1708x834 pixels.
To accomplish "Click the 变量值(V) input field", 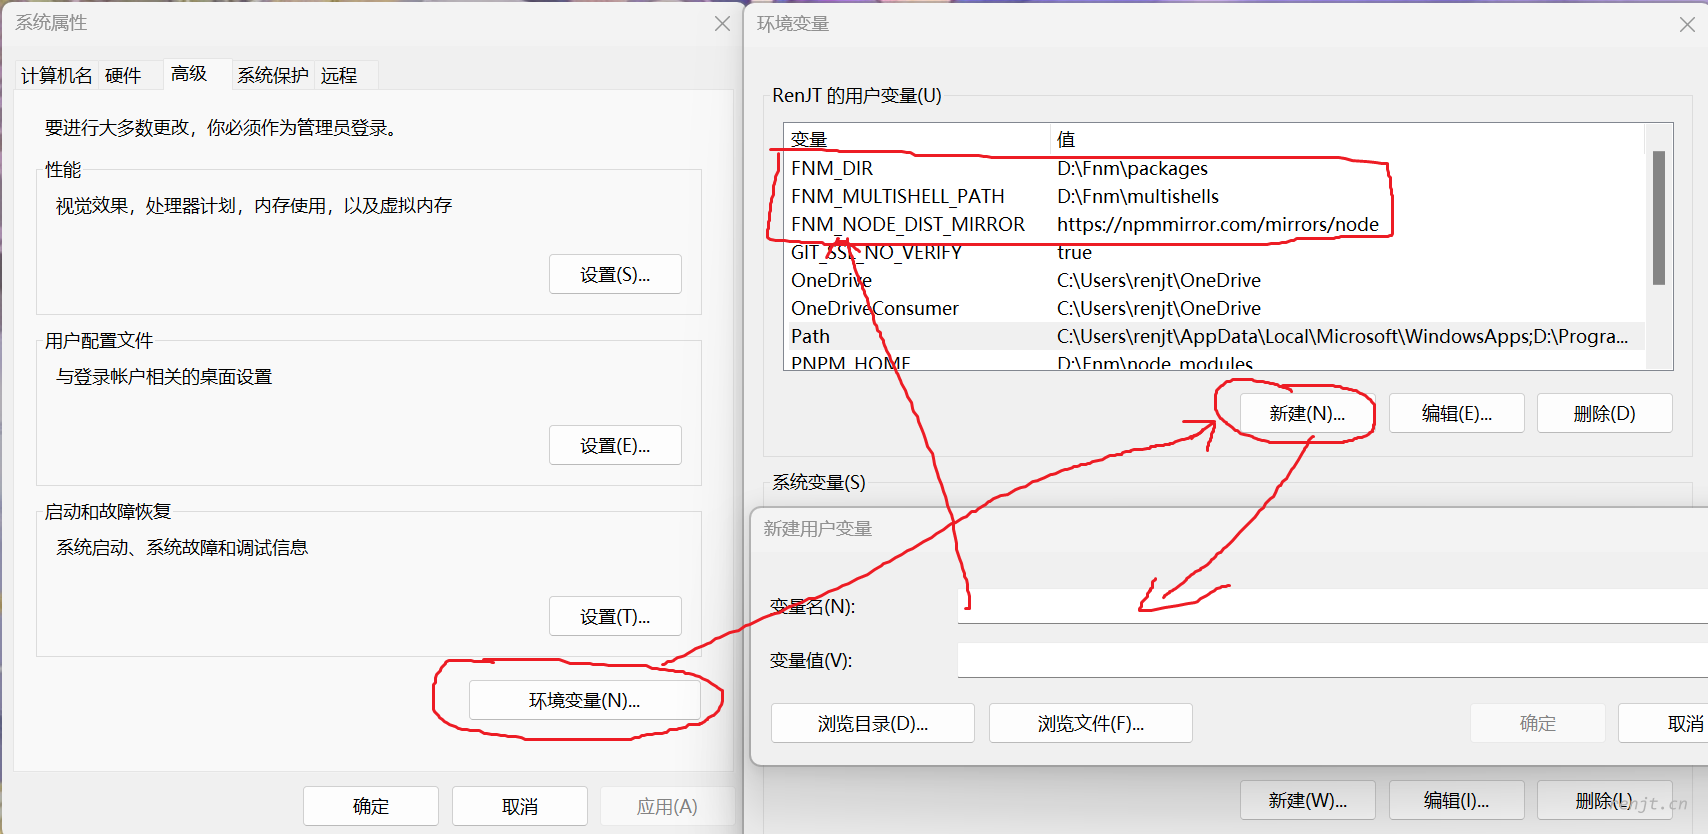I will point(1332,660).
